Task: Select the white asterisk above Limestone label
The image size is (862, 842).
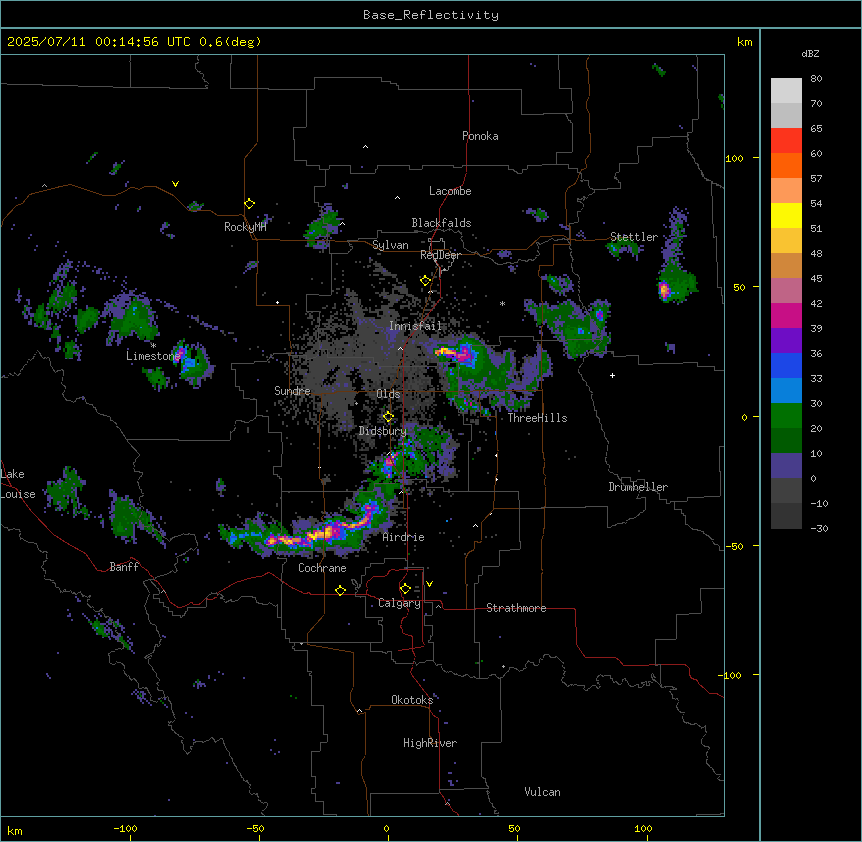Action: [x=153, y=346]
